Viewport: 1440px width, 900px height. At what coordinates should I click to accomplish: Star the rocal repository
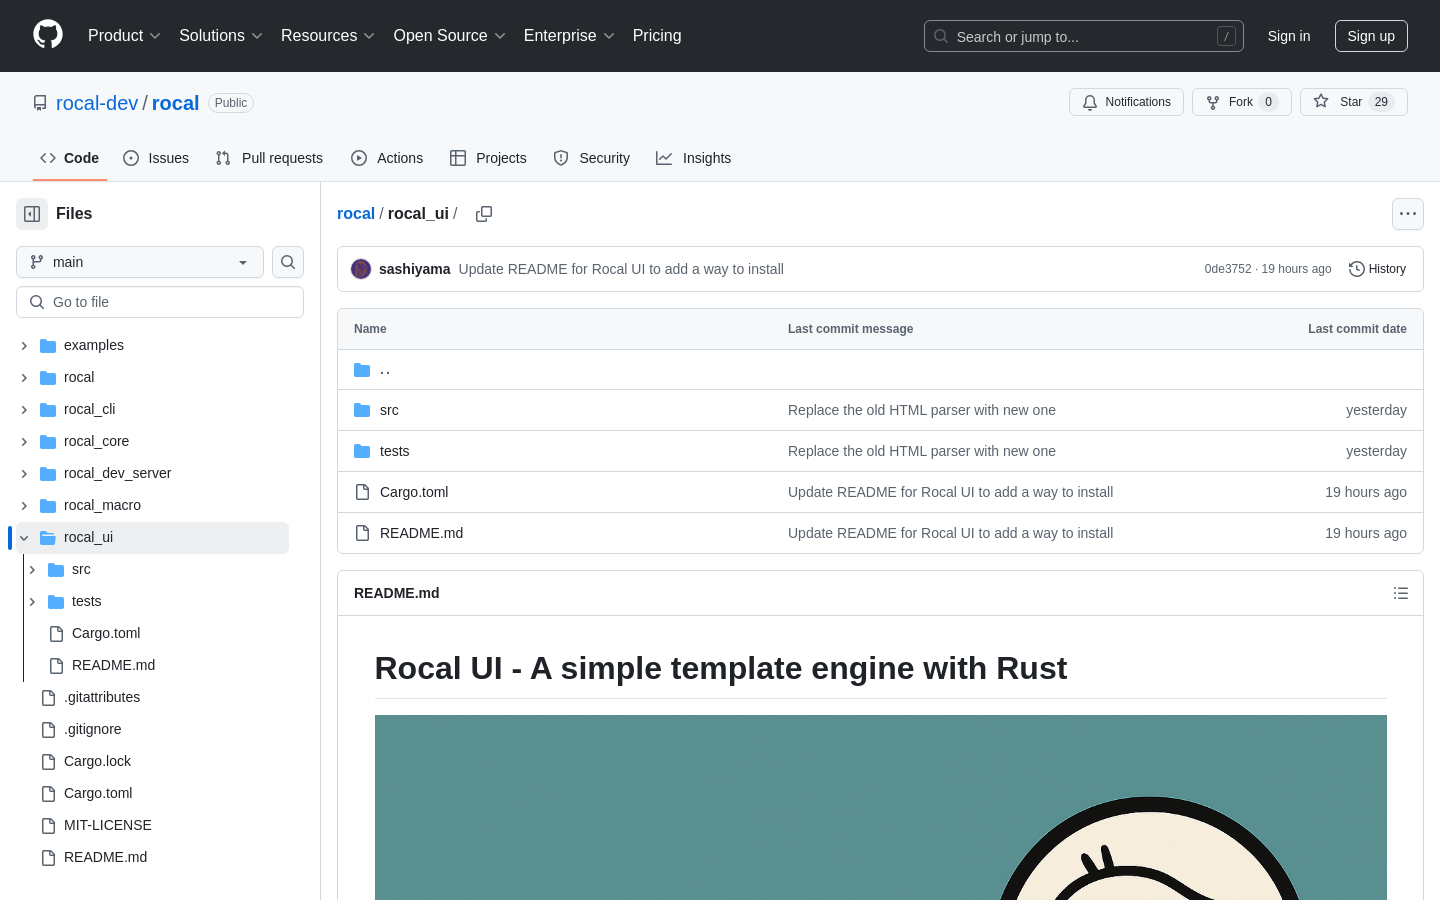1353,102
